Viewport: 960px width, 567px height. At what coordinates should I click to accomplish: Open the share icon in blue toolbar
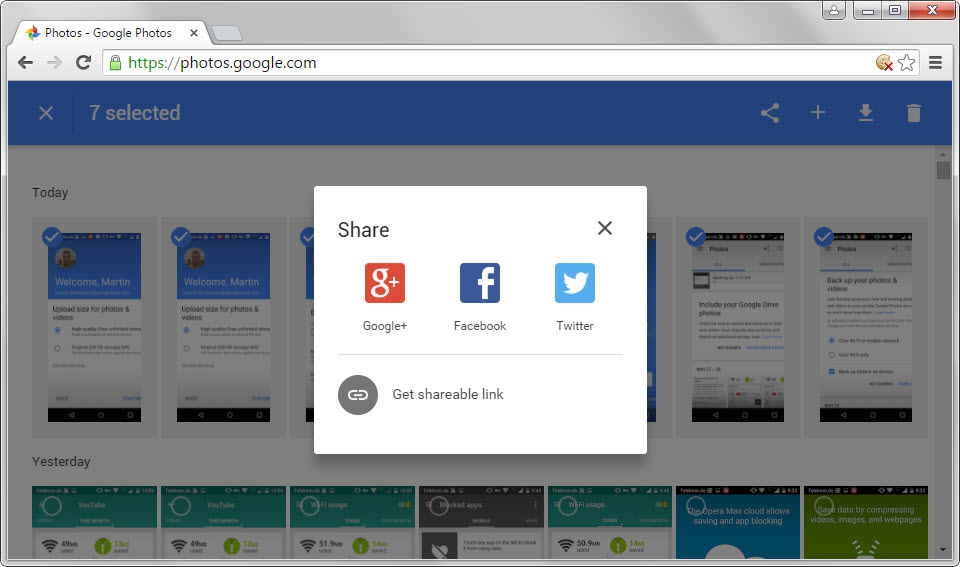770,113
